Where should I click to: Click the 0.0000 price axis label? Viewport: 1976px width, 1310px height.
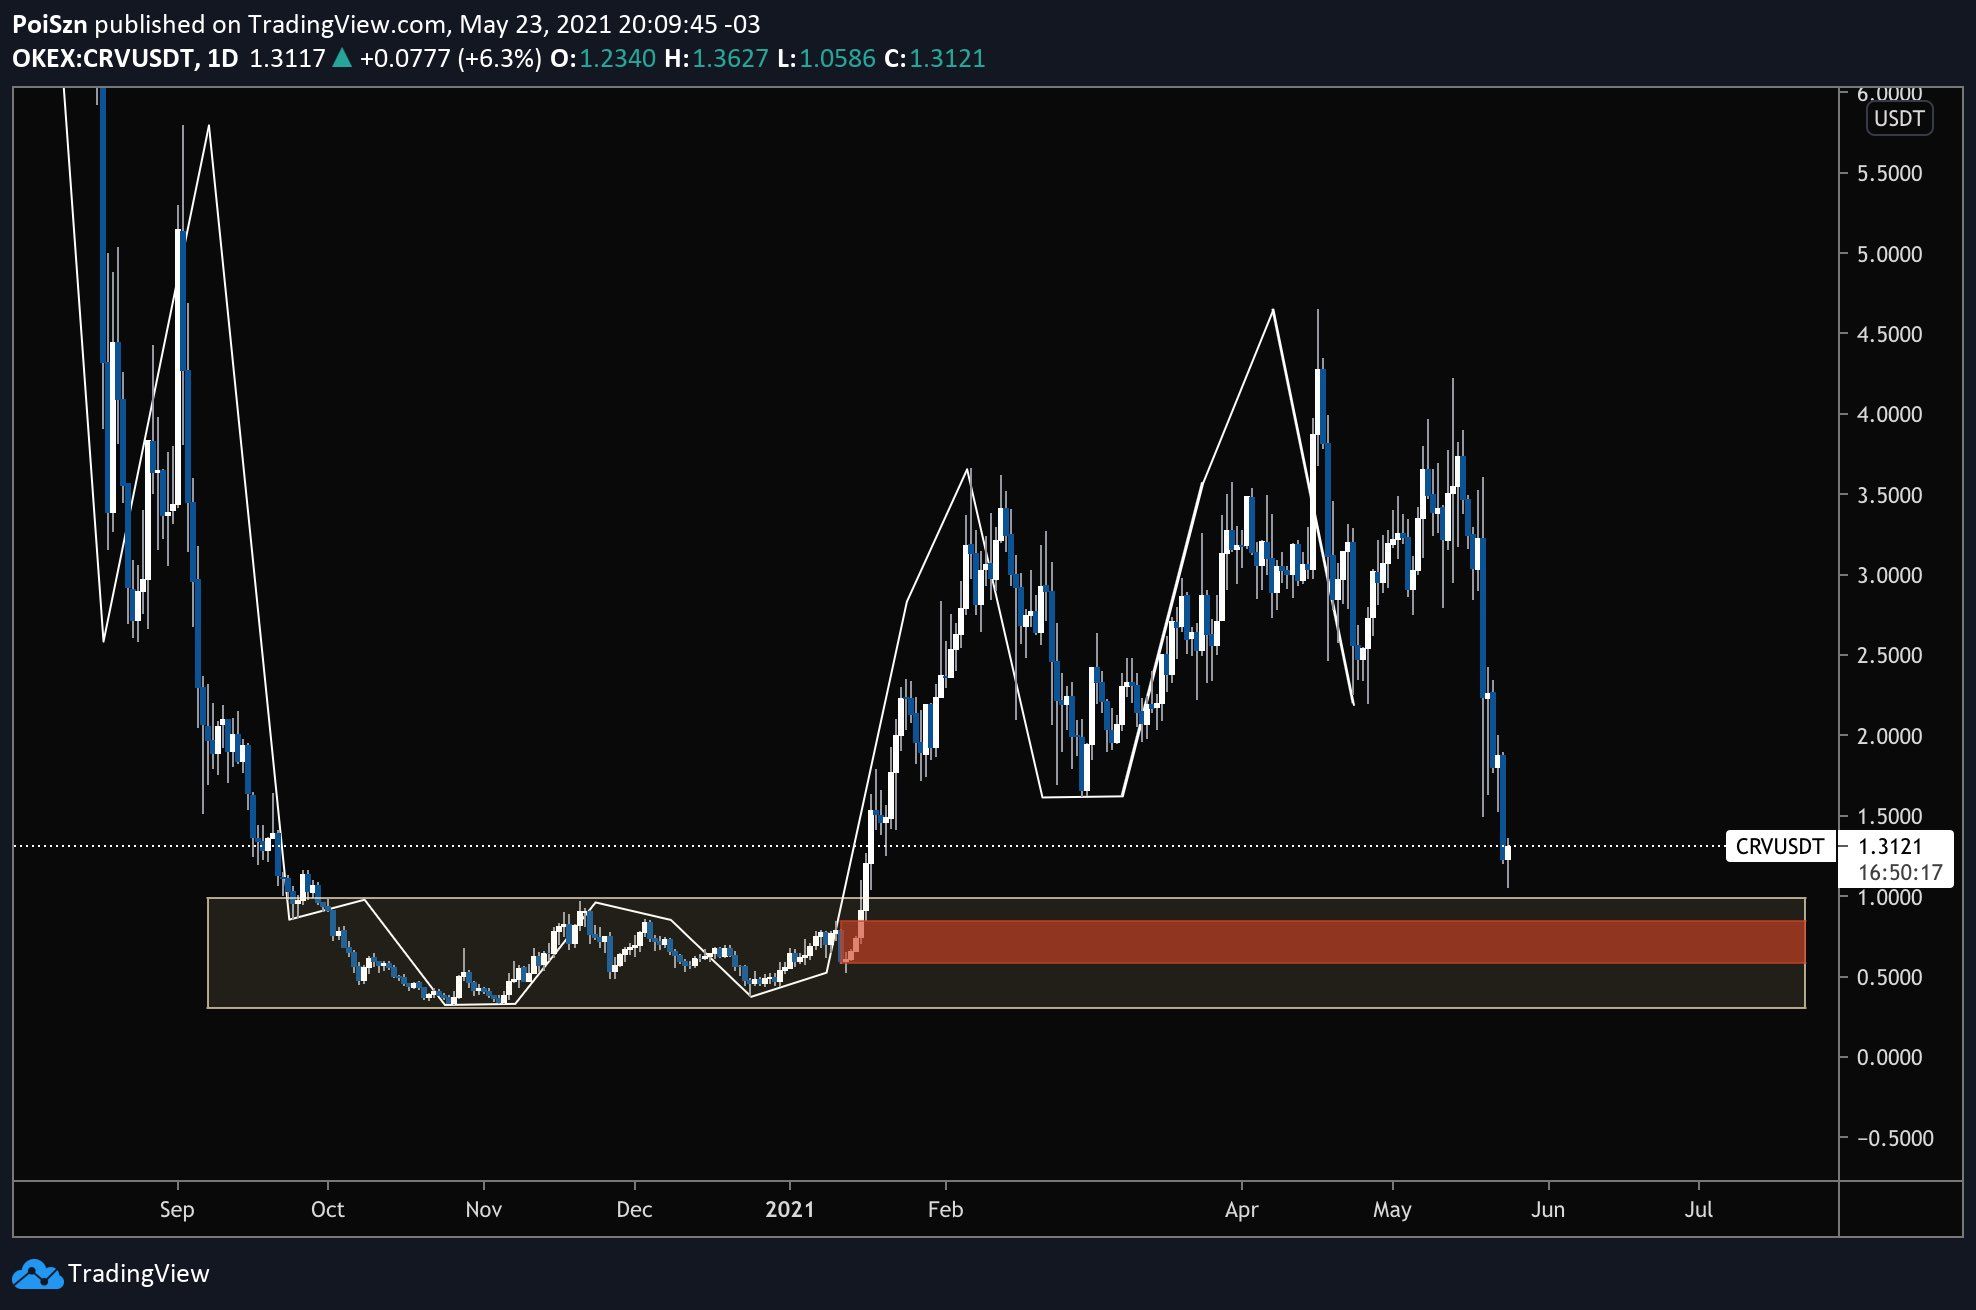click(1889, 1057)
